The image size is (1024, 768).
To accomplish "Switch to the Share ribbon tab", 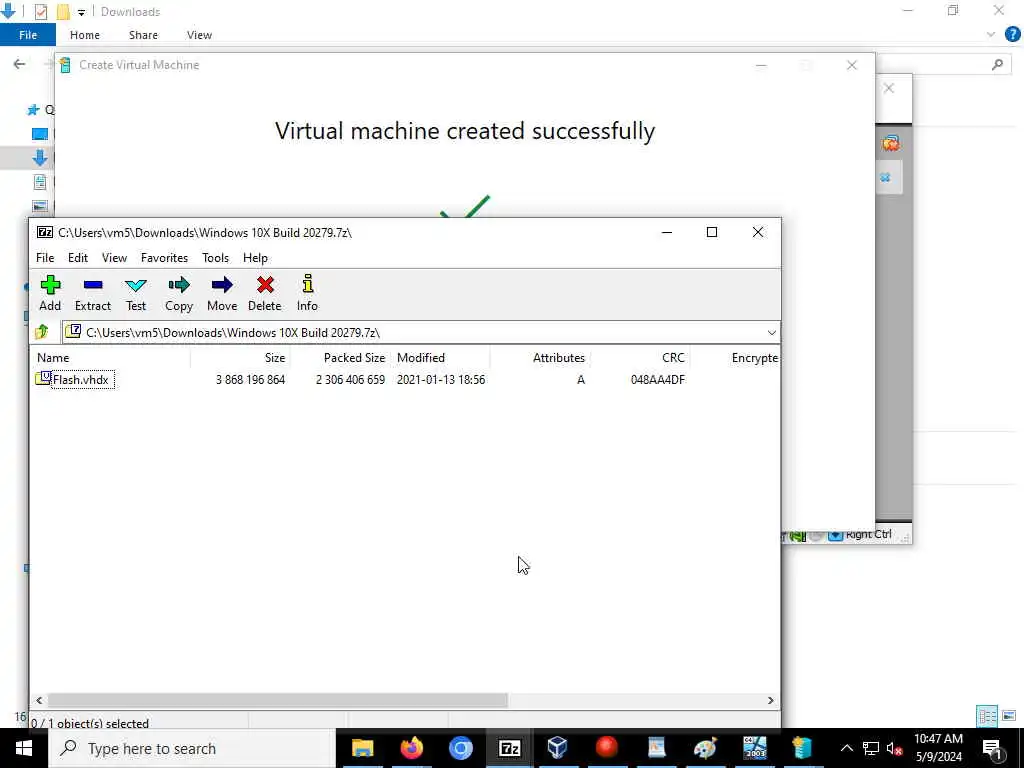I will coord(143,35).
